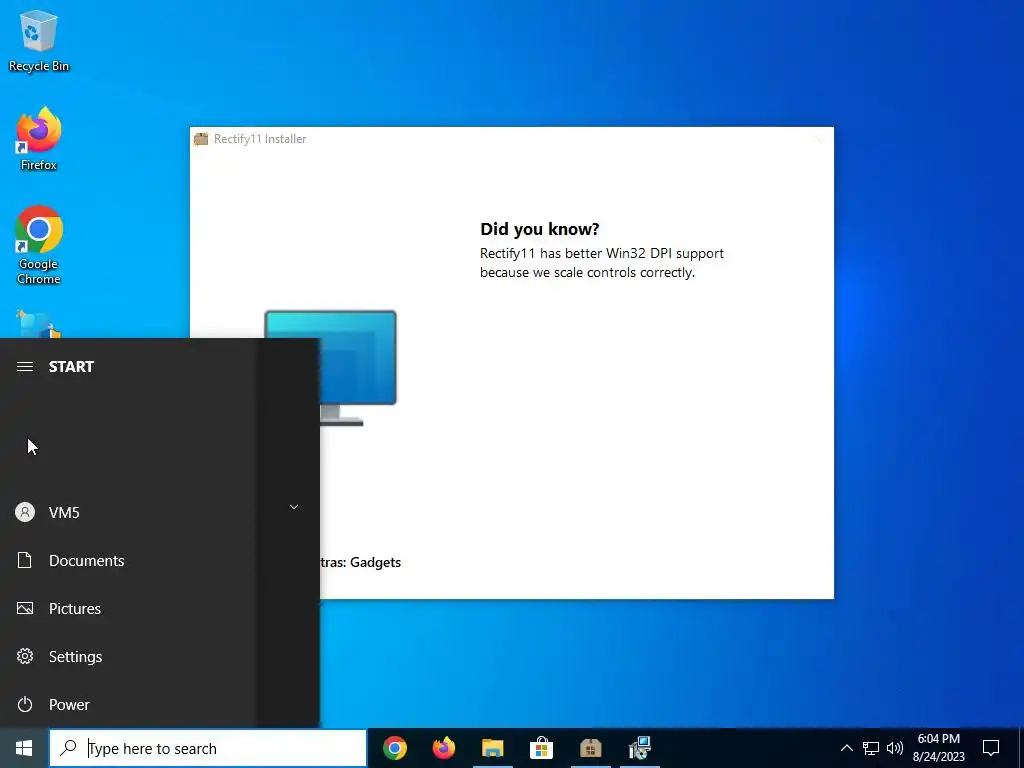Open the VM5 user account entry
Screen dimensions: 1024x768
pos(127,512)
